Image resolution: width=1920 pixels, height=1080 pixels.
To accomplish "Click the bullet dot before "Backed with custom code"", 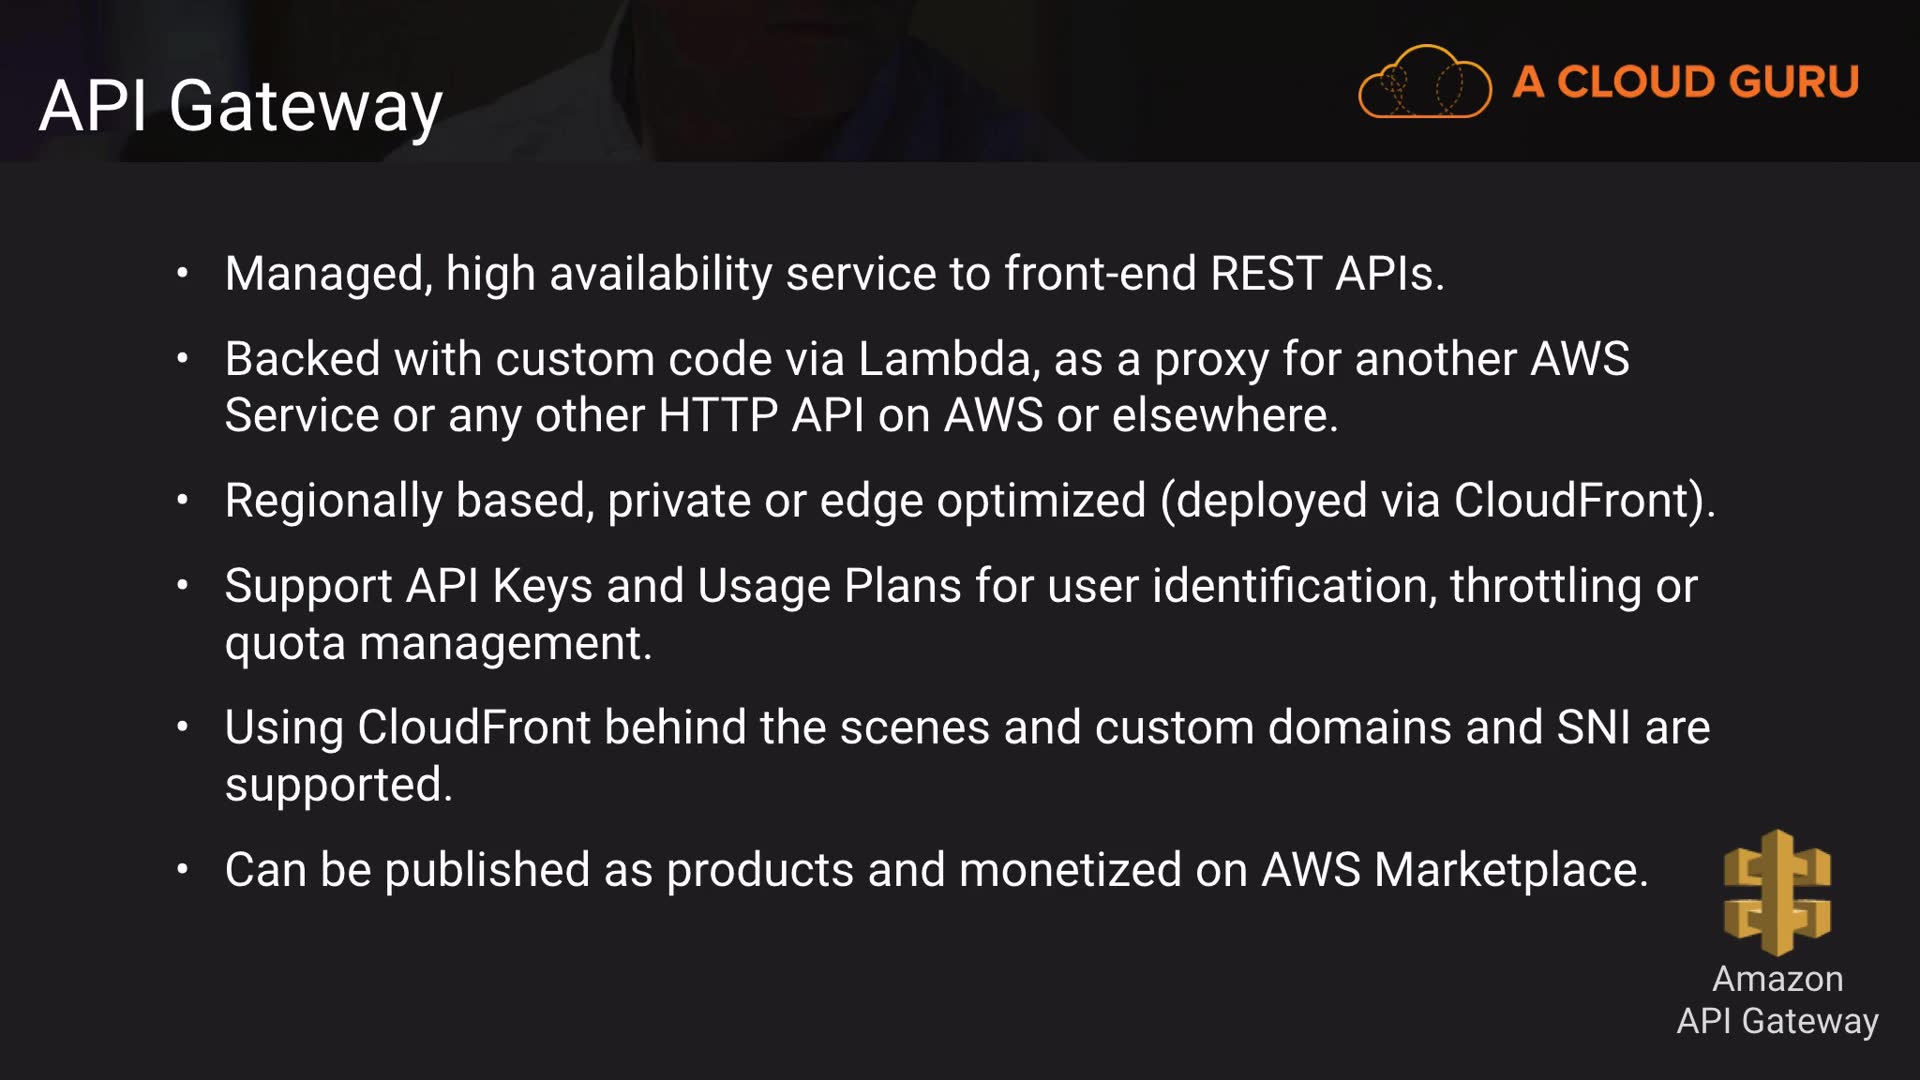I will coord(182,358).
